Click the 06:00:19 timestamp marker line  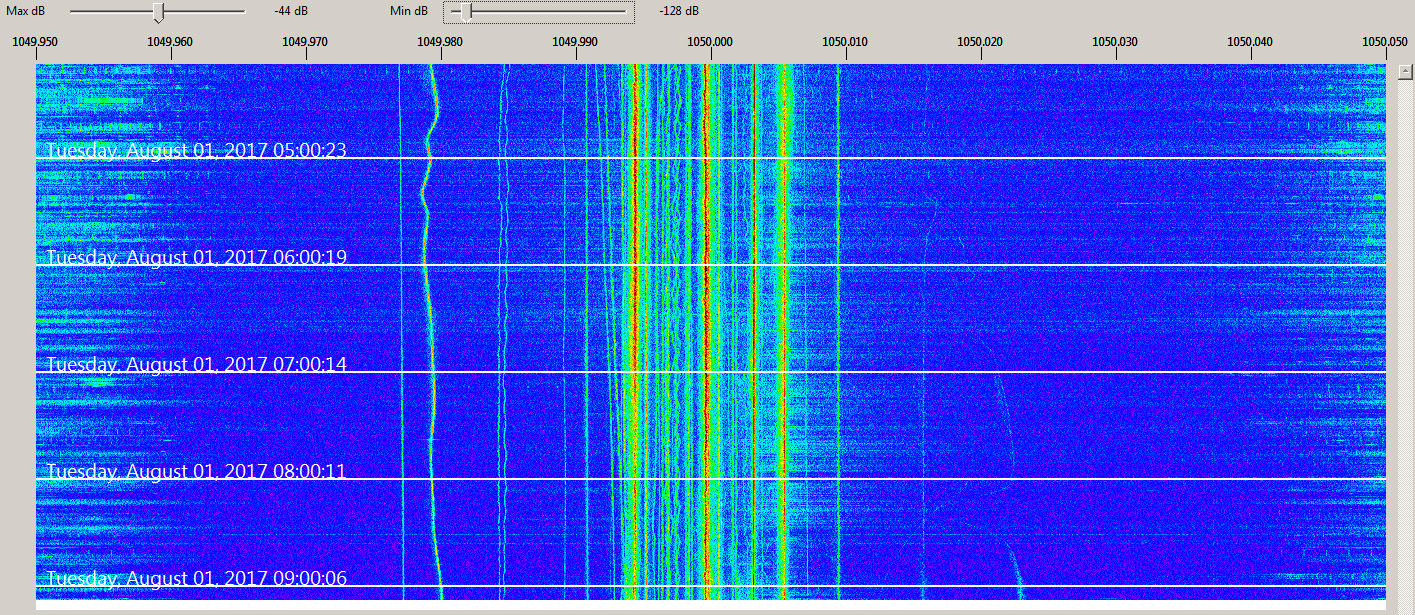coord(711,265)
